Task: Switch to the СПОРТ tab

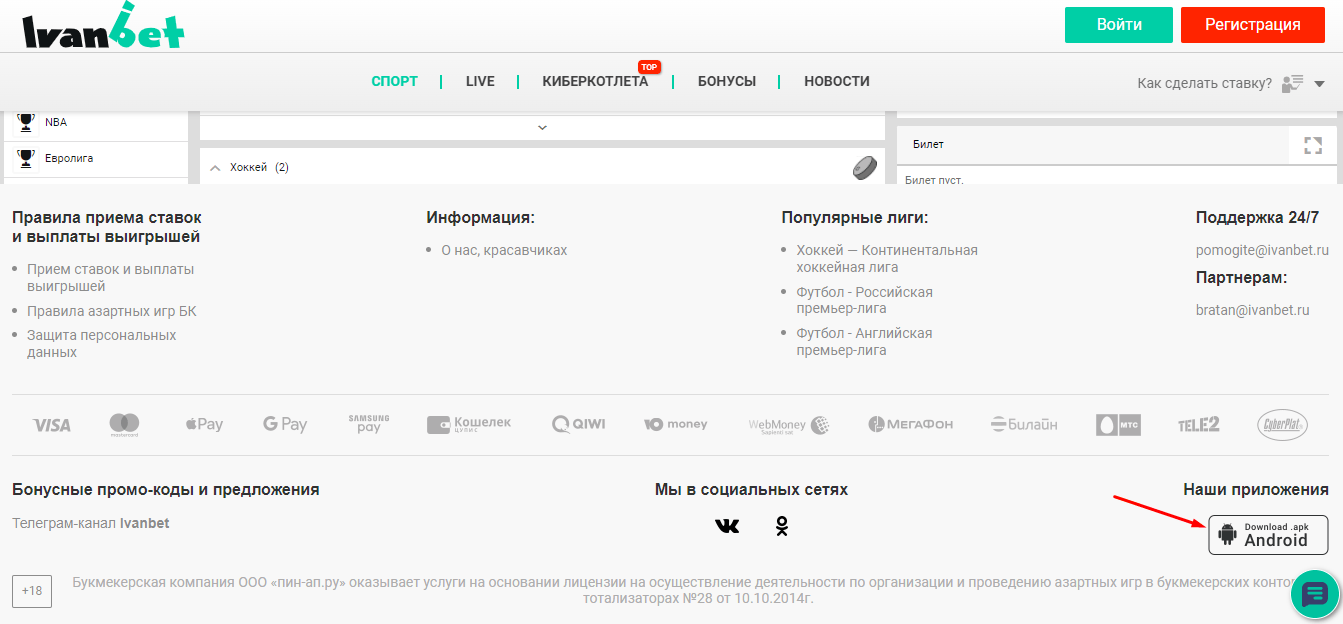Action: tap(394, 81)
